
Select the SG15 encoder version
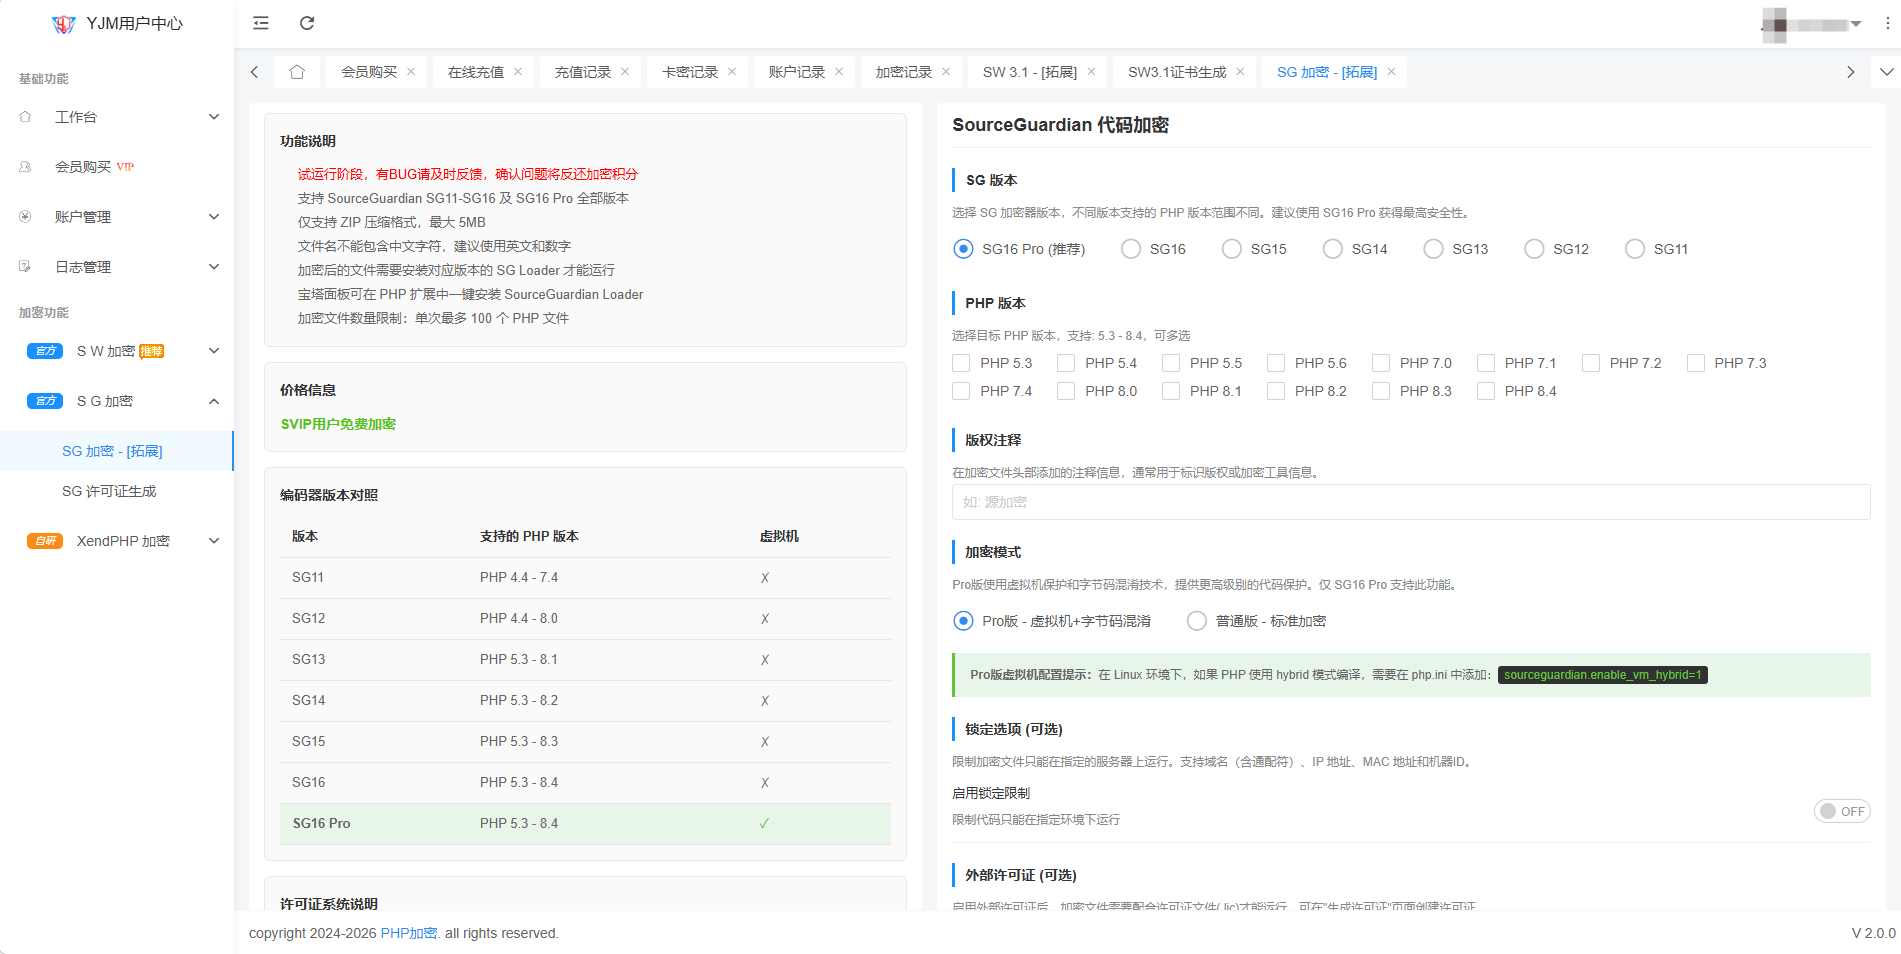click(x=1232, y=249)
